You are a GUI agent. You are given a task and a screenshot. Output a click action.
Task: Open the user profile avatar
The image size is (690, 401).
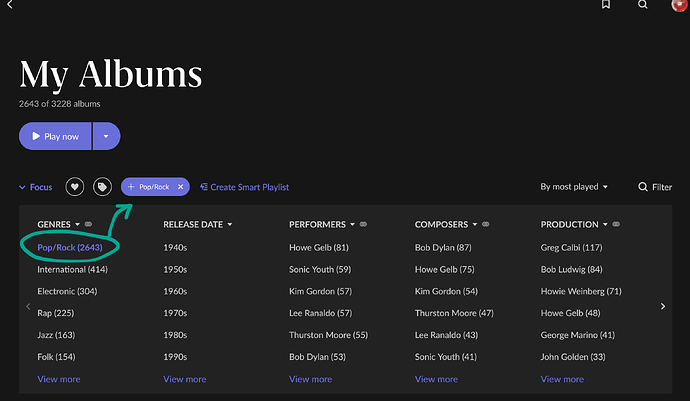point(680,5)
